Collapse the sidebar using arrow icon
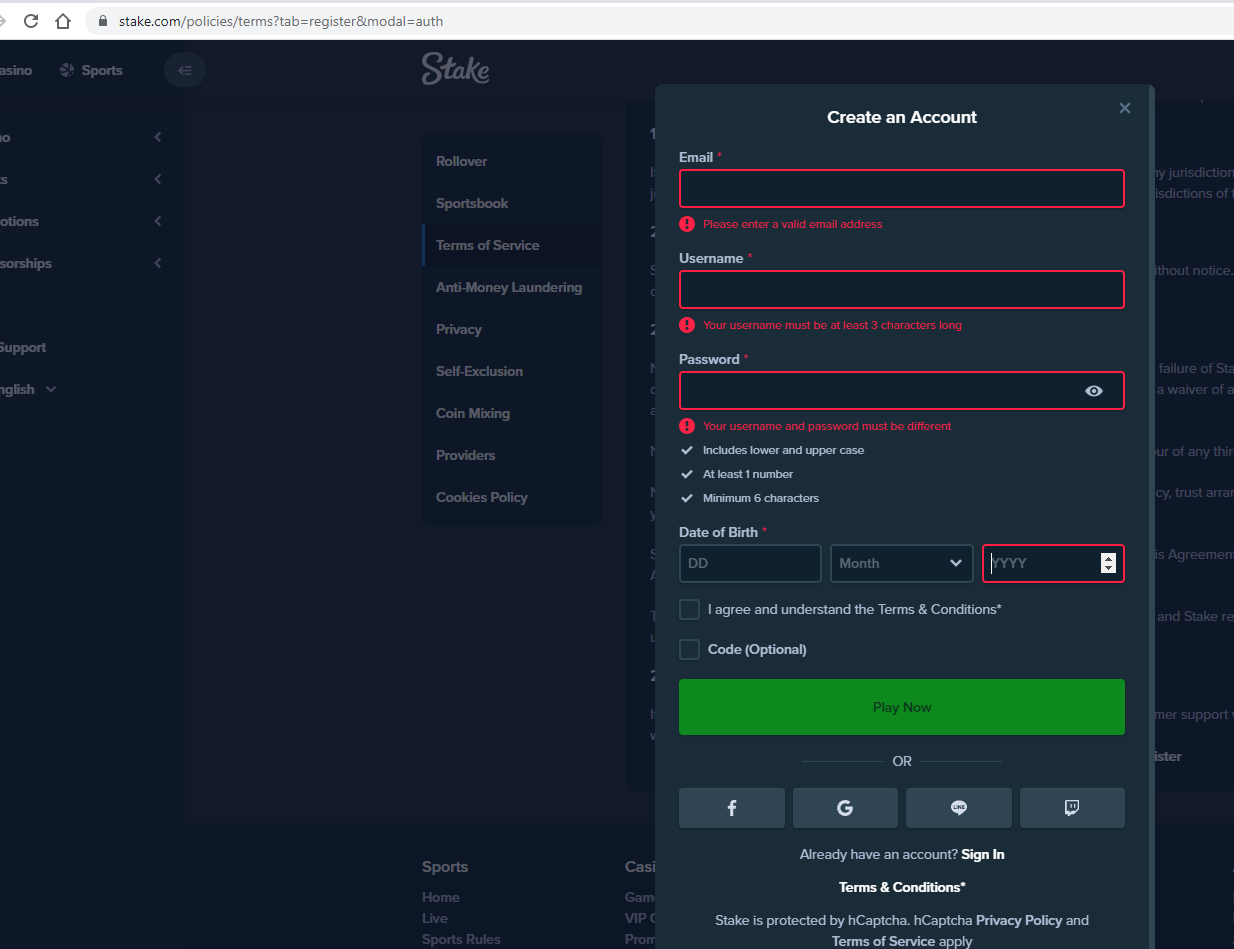This screenshot has width=1234, height=949. tap(184, 70)
